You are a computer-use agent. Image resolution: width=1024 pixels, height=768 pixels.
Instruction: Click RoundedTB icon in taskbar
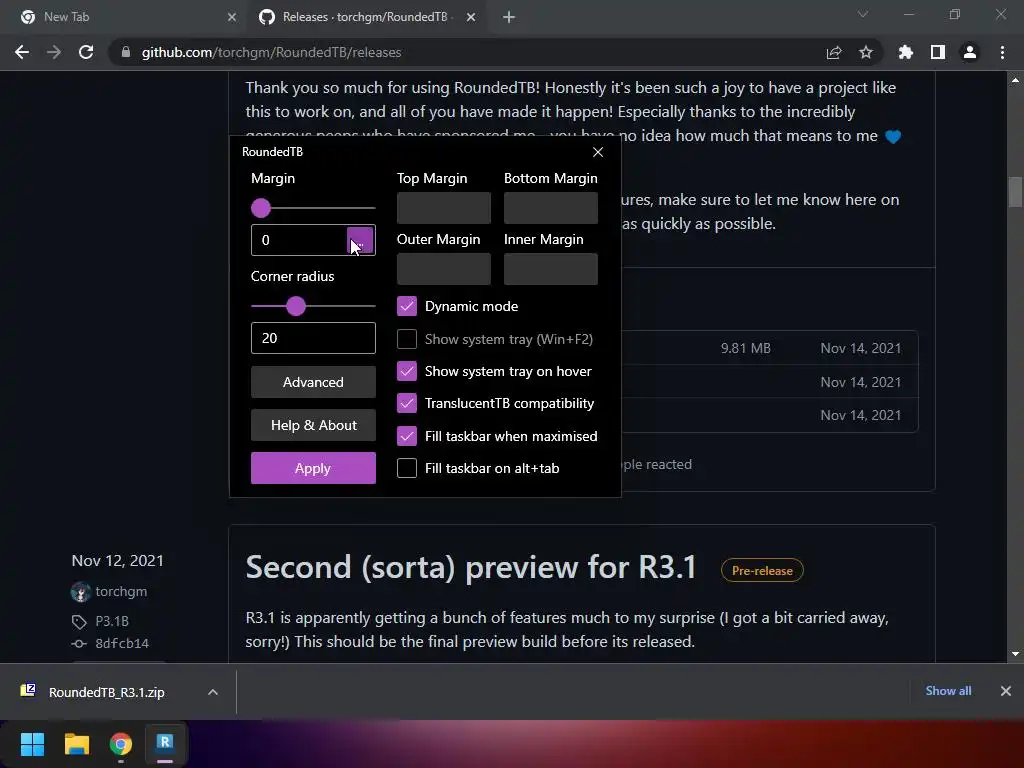[165, 743]
